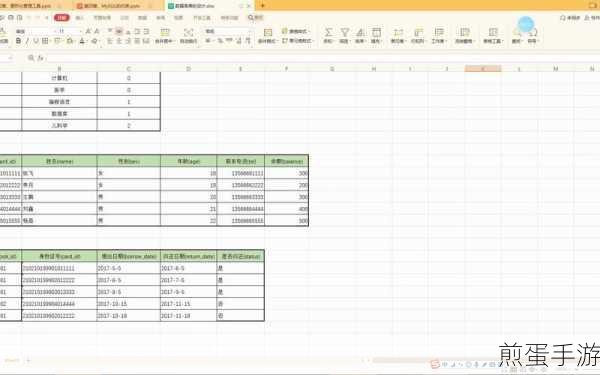The height and width of the screenshot is (375, 600).
Task: Open the font color picker
Action: [82, 41]
